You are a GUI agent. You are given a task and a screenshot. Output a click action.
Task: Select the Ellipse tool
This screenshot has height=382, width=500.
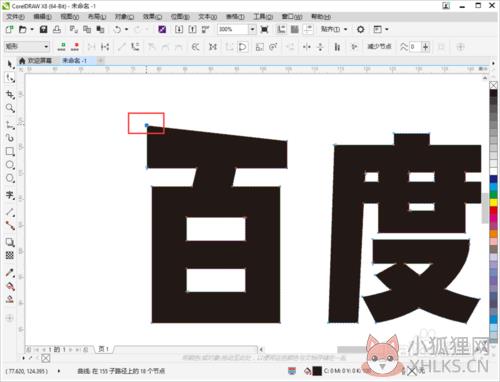pyautogui.click(x=10, y=165)
